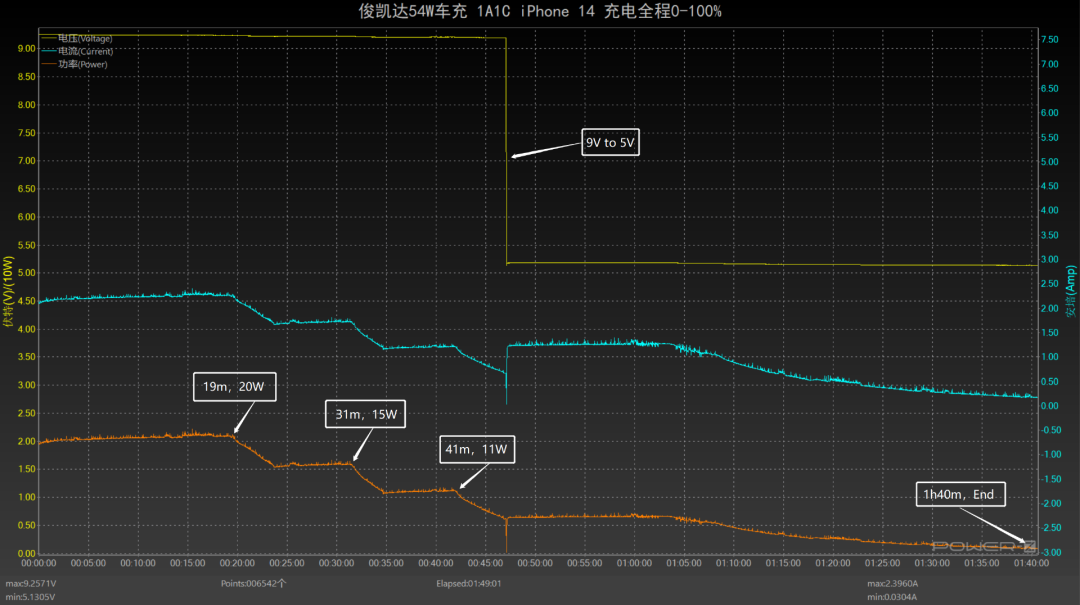Click the 00:55:00 time axis label
The height and width of the screenshot is (605, 1080).
pyautogui.click(x=585, y=563)
